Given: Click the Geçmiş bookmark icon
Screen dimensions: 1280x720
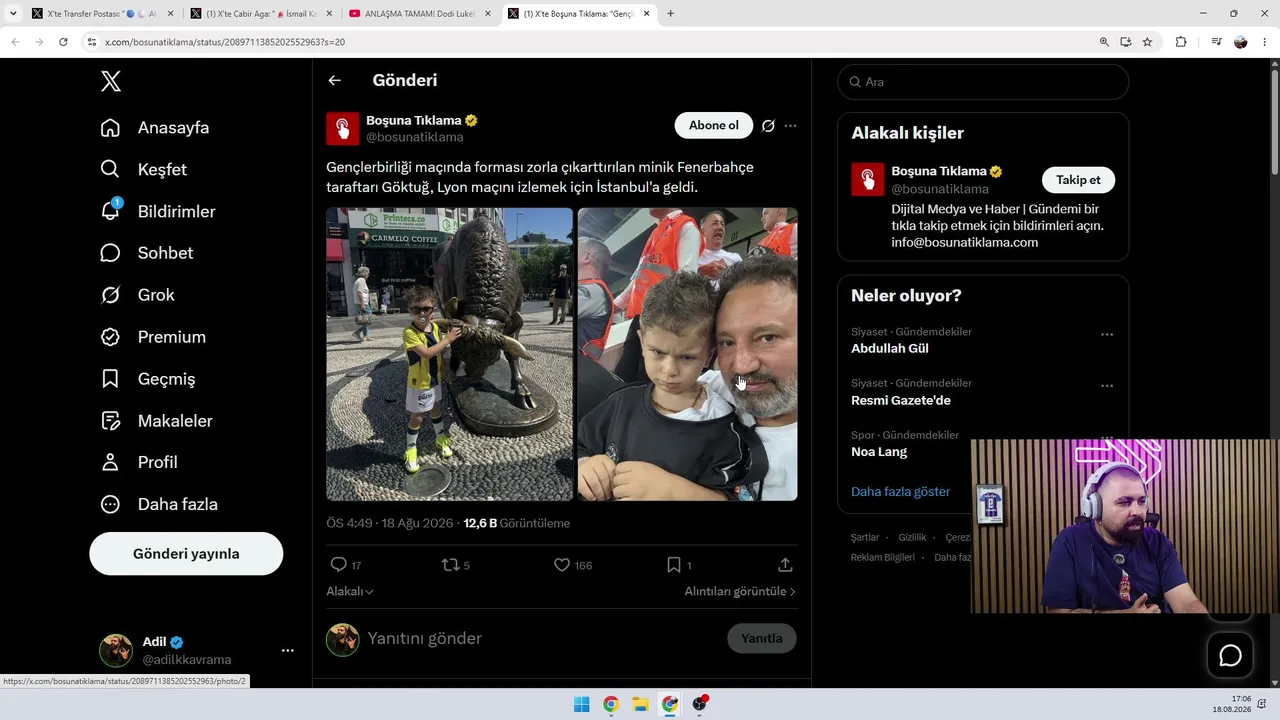Looking at the screenshot, I should point(111,379).
